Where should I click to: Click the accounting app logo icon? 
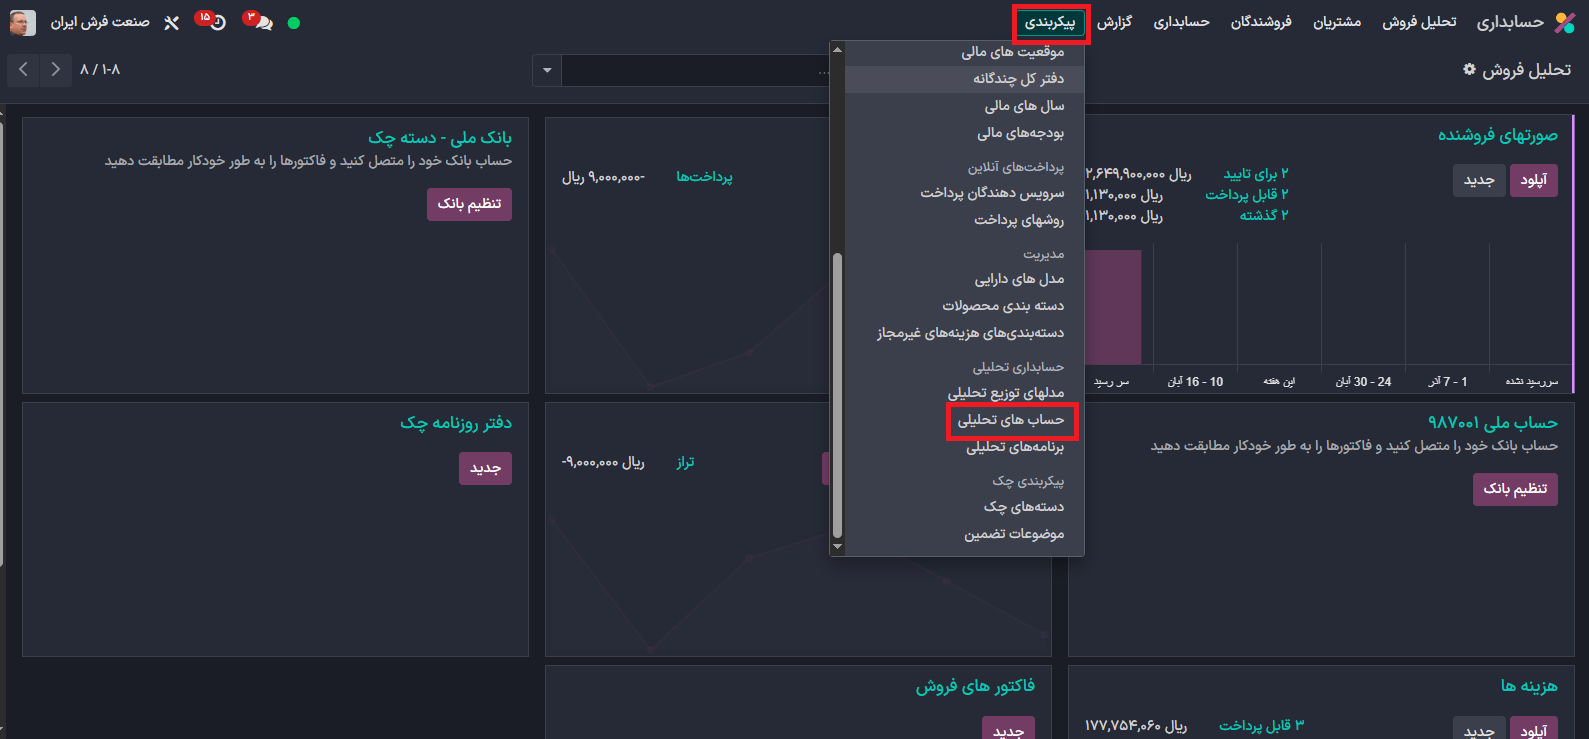point(1564,22)
